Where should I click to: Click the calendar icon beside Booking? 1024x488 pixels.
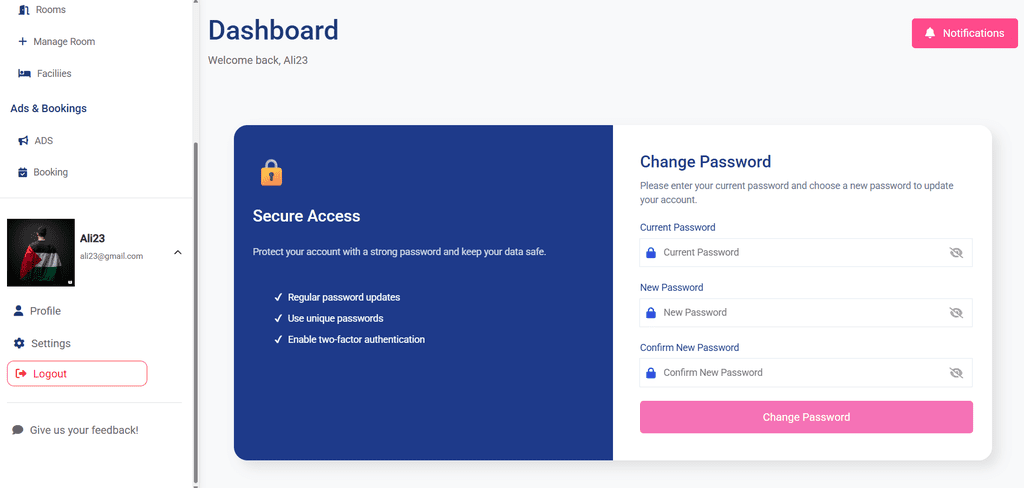23,173
